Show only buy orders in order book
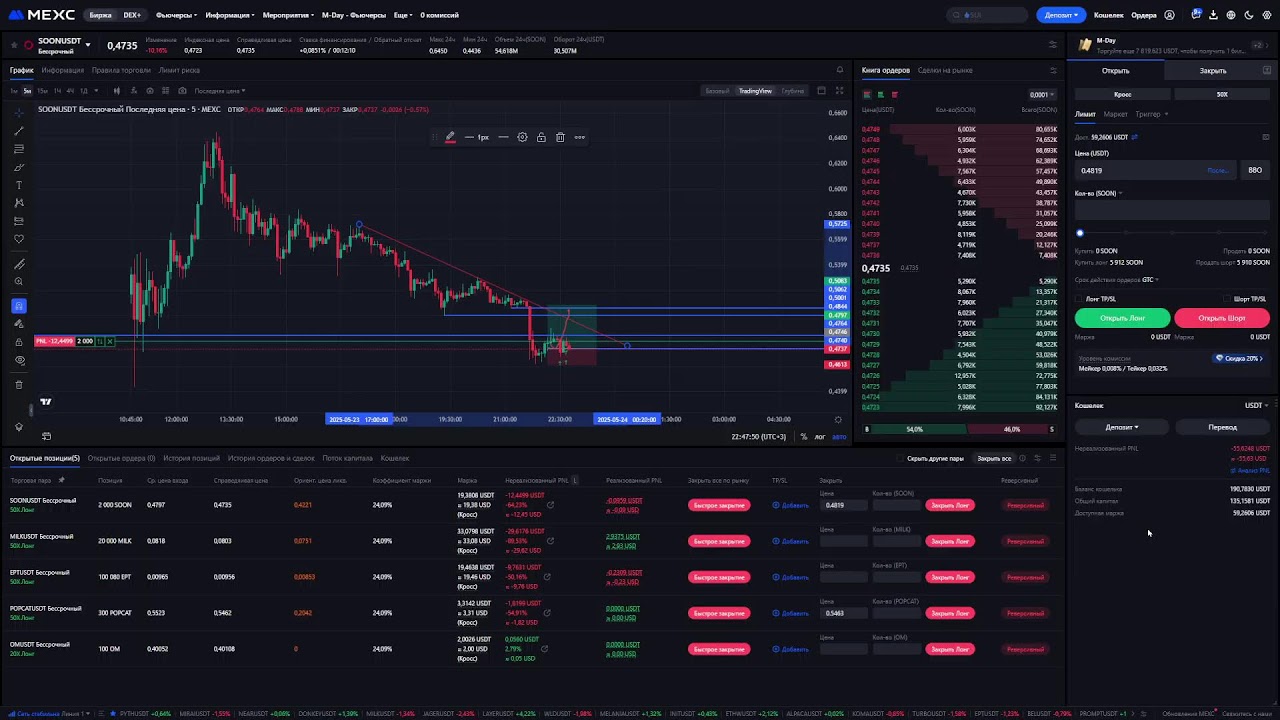 [880, 95]
